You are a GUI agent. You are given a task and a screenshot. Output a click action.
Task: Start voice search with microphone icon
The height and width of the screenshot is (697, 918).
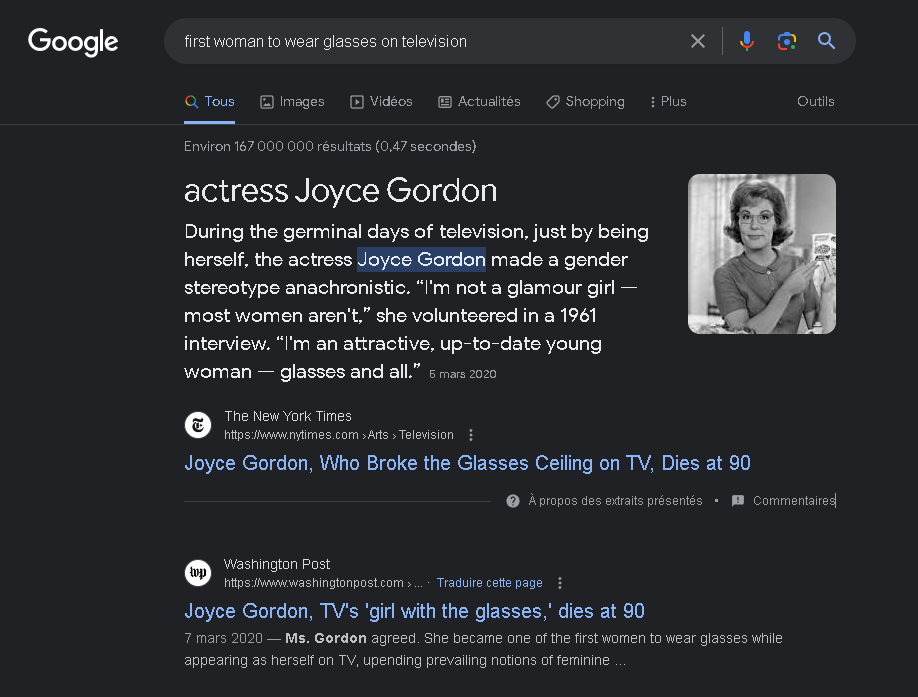746,41
